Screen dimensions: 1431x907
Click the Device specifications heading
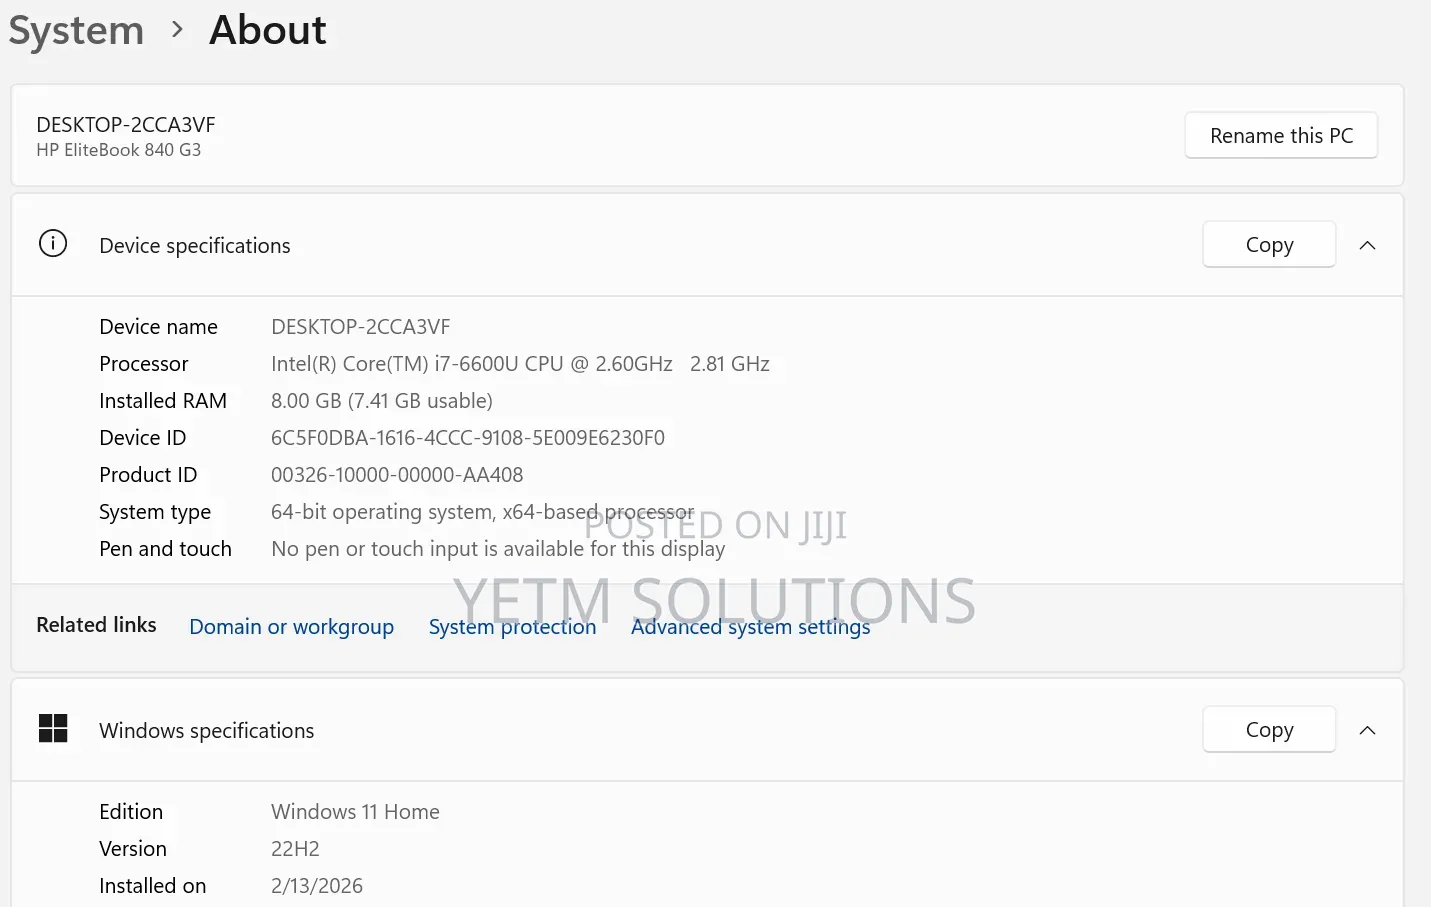(x=195, y=246)
